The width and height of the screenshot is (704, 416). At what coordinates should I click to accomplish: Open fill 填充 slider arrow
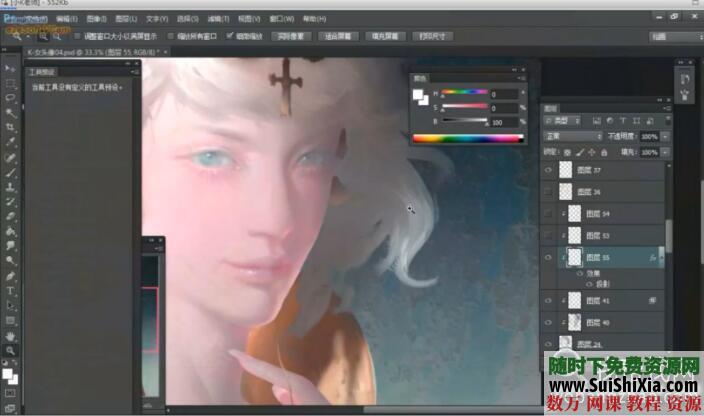[665, 153]
